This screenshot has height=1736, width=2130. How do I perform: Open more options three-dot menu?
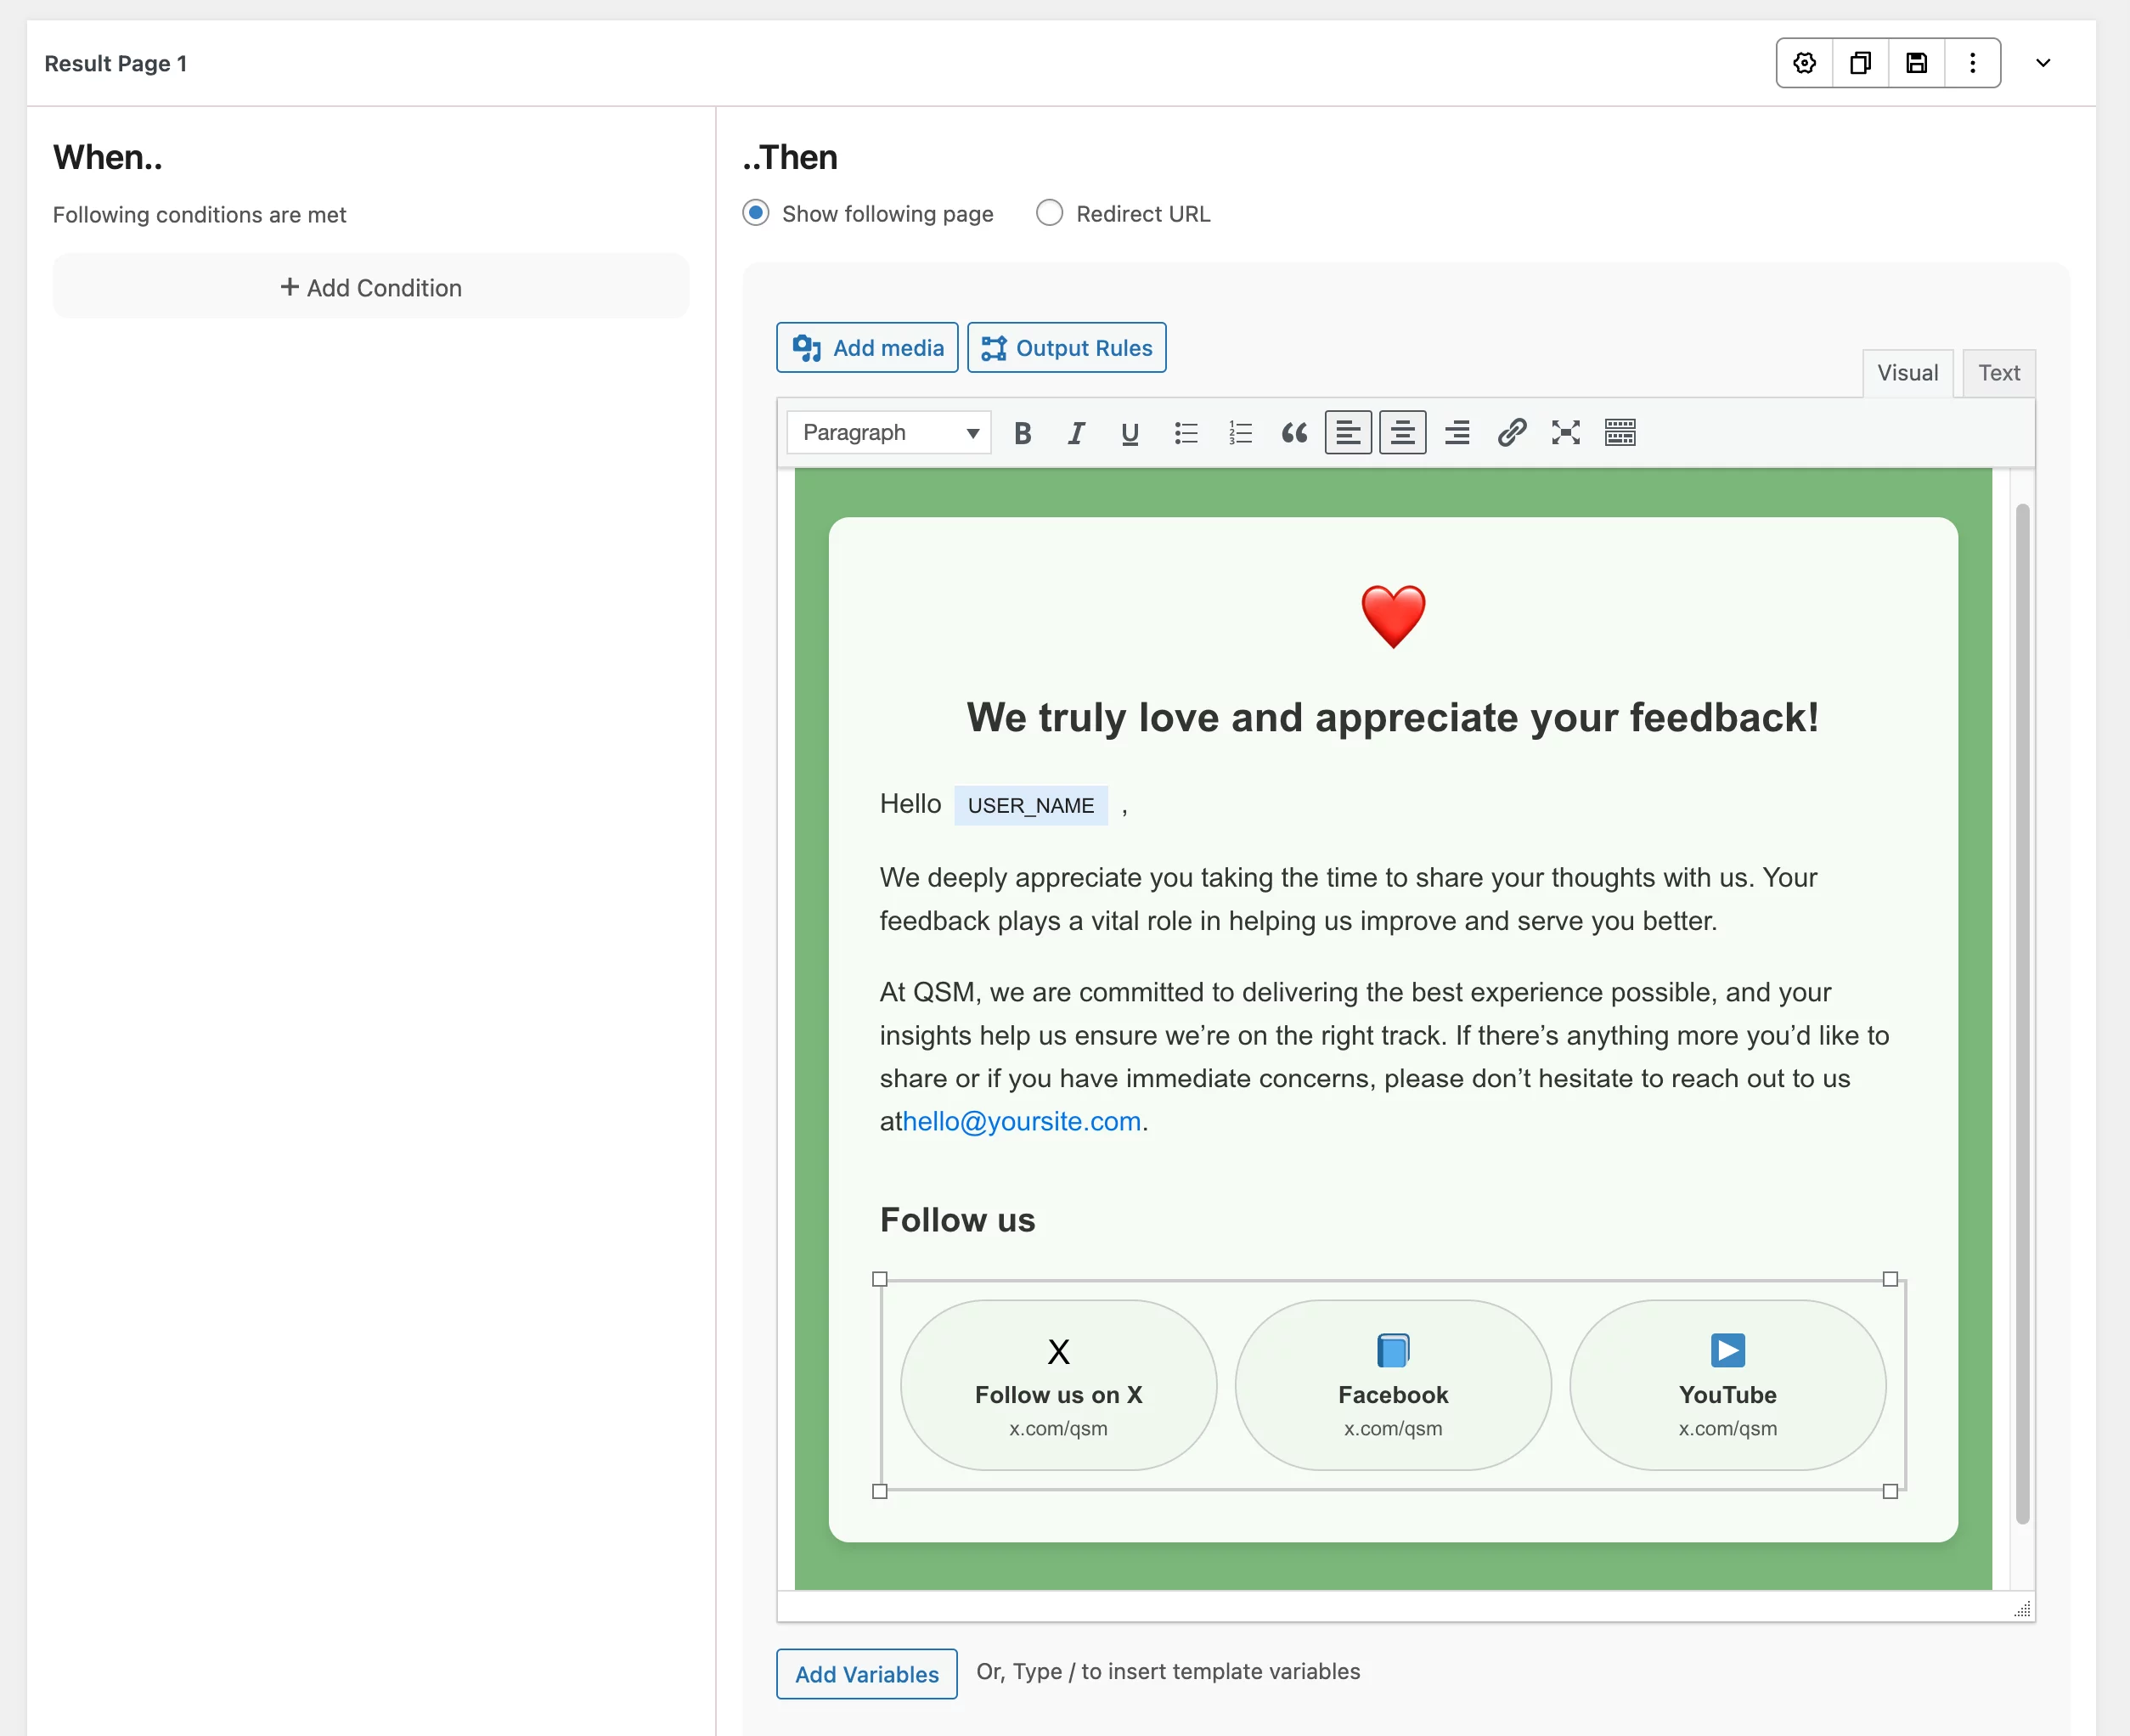[x=1972, y=63]
